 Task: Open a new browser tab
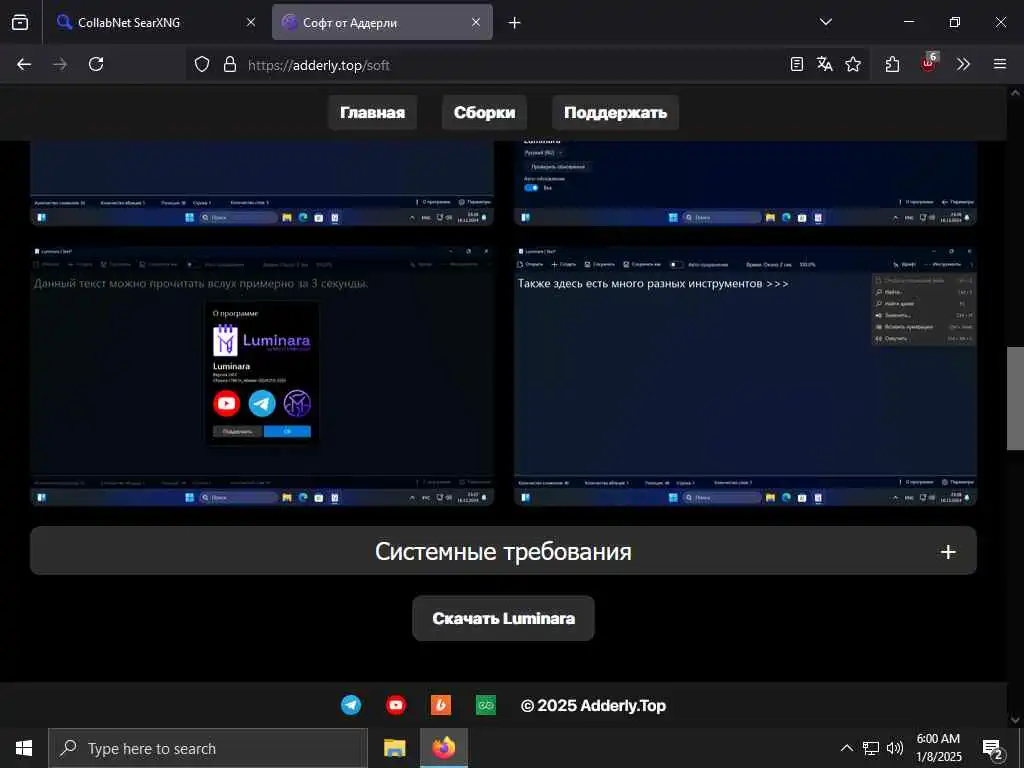(515, 22)
